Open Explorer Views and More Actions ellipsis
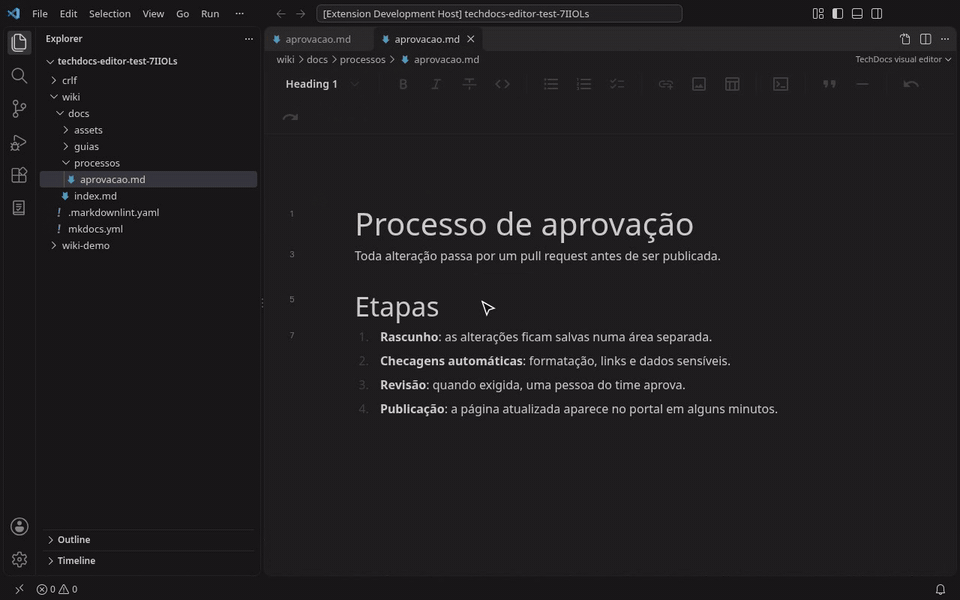The height and width of the screenshot is (600, 960). [x=249, y=39]
